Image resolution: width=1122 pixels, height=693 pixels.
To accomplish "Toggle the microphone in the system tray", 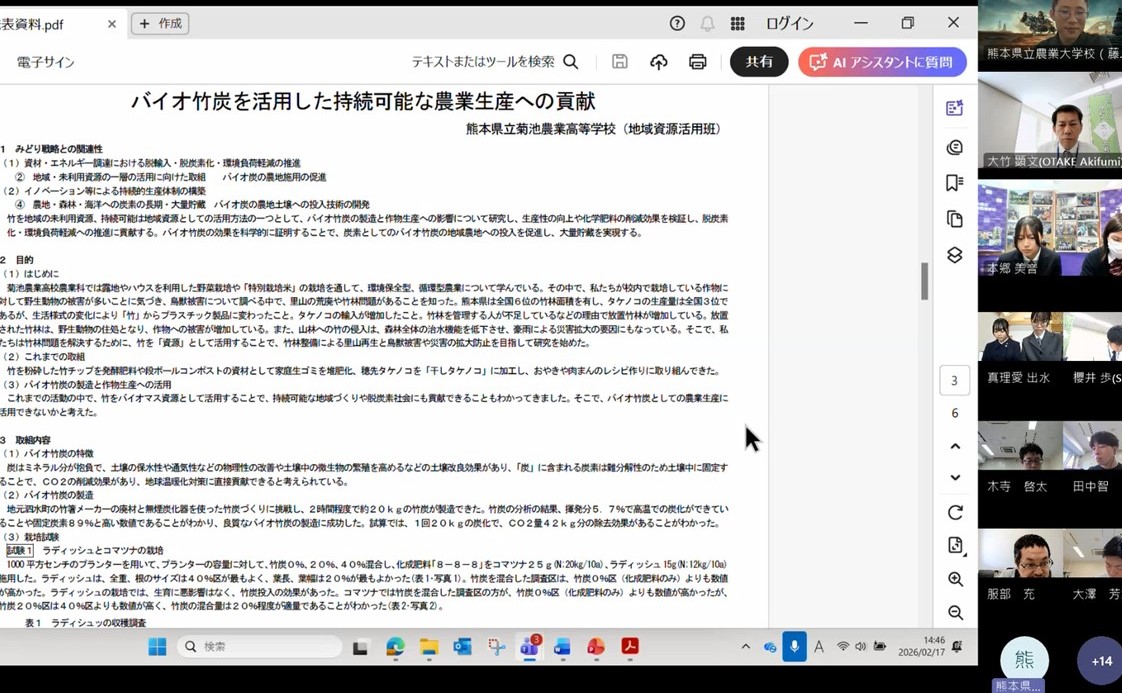I will coord(794,647).
